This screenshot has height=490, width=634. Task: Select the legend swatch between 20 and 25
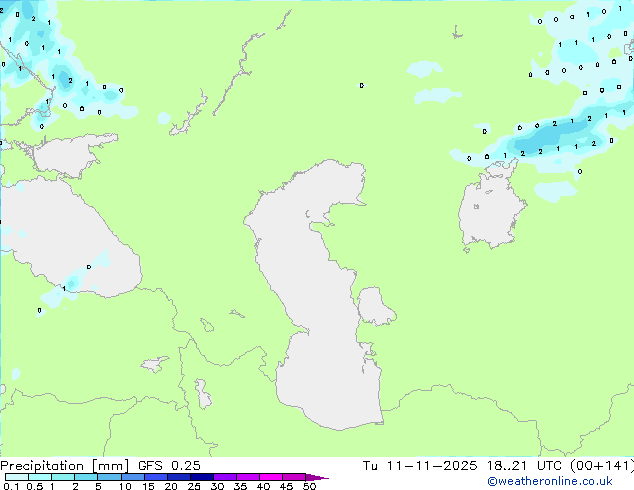click(x=178, y=477)
